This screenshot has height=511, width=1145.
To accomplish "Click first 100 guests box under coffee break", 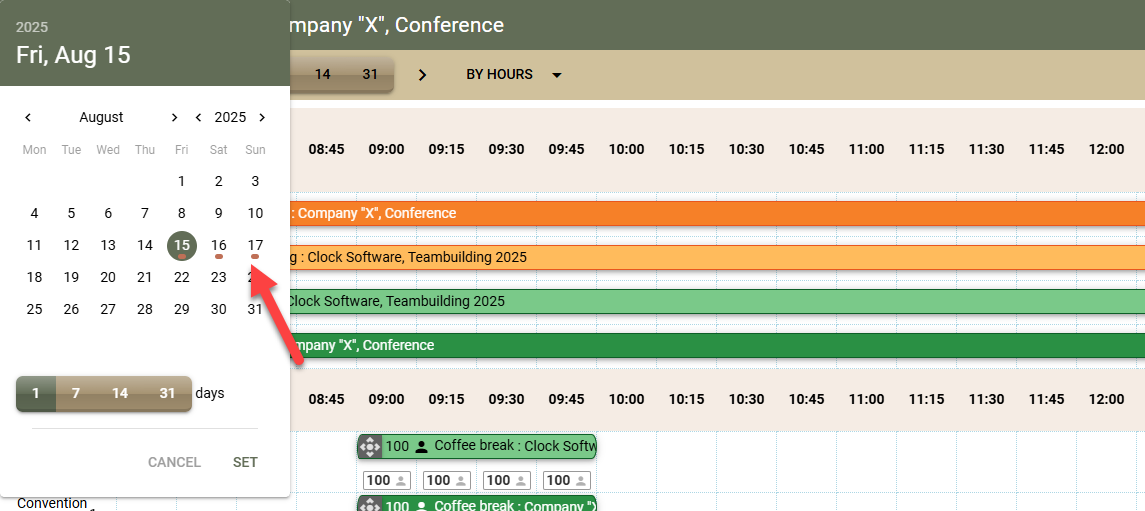I will click(x=386, y=480).
